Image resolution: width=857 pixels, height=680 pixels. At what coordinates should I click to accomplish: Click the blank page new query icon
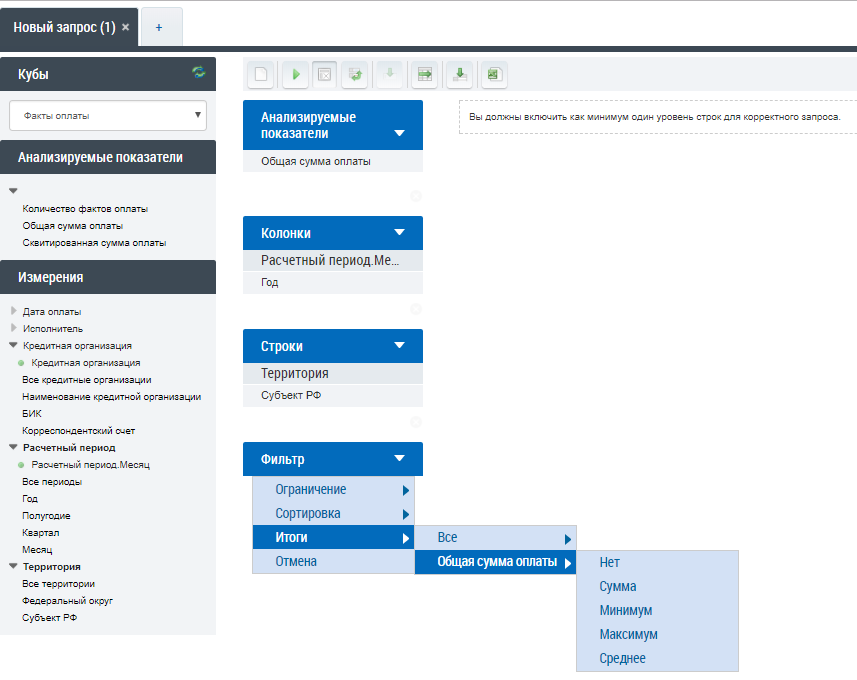pos(261,74)
